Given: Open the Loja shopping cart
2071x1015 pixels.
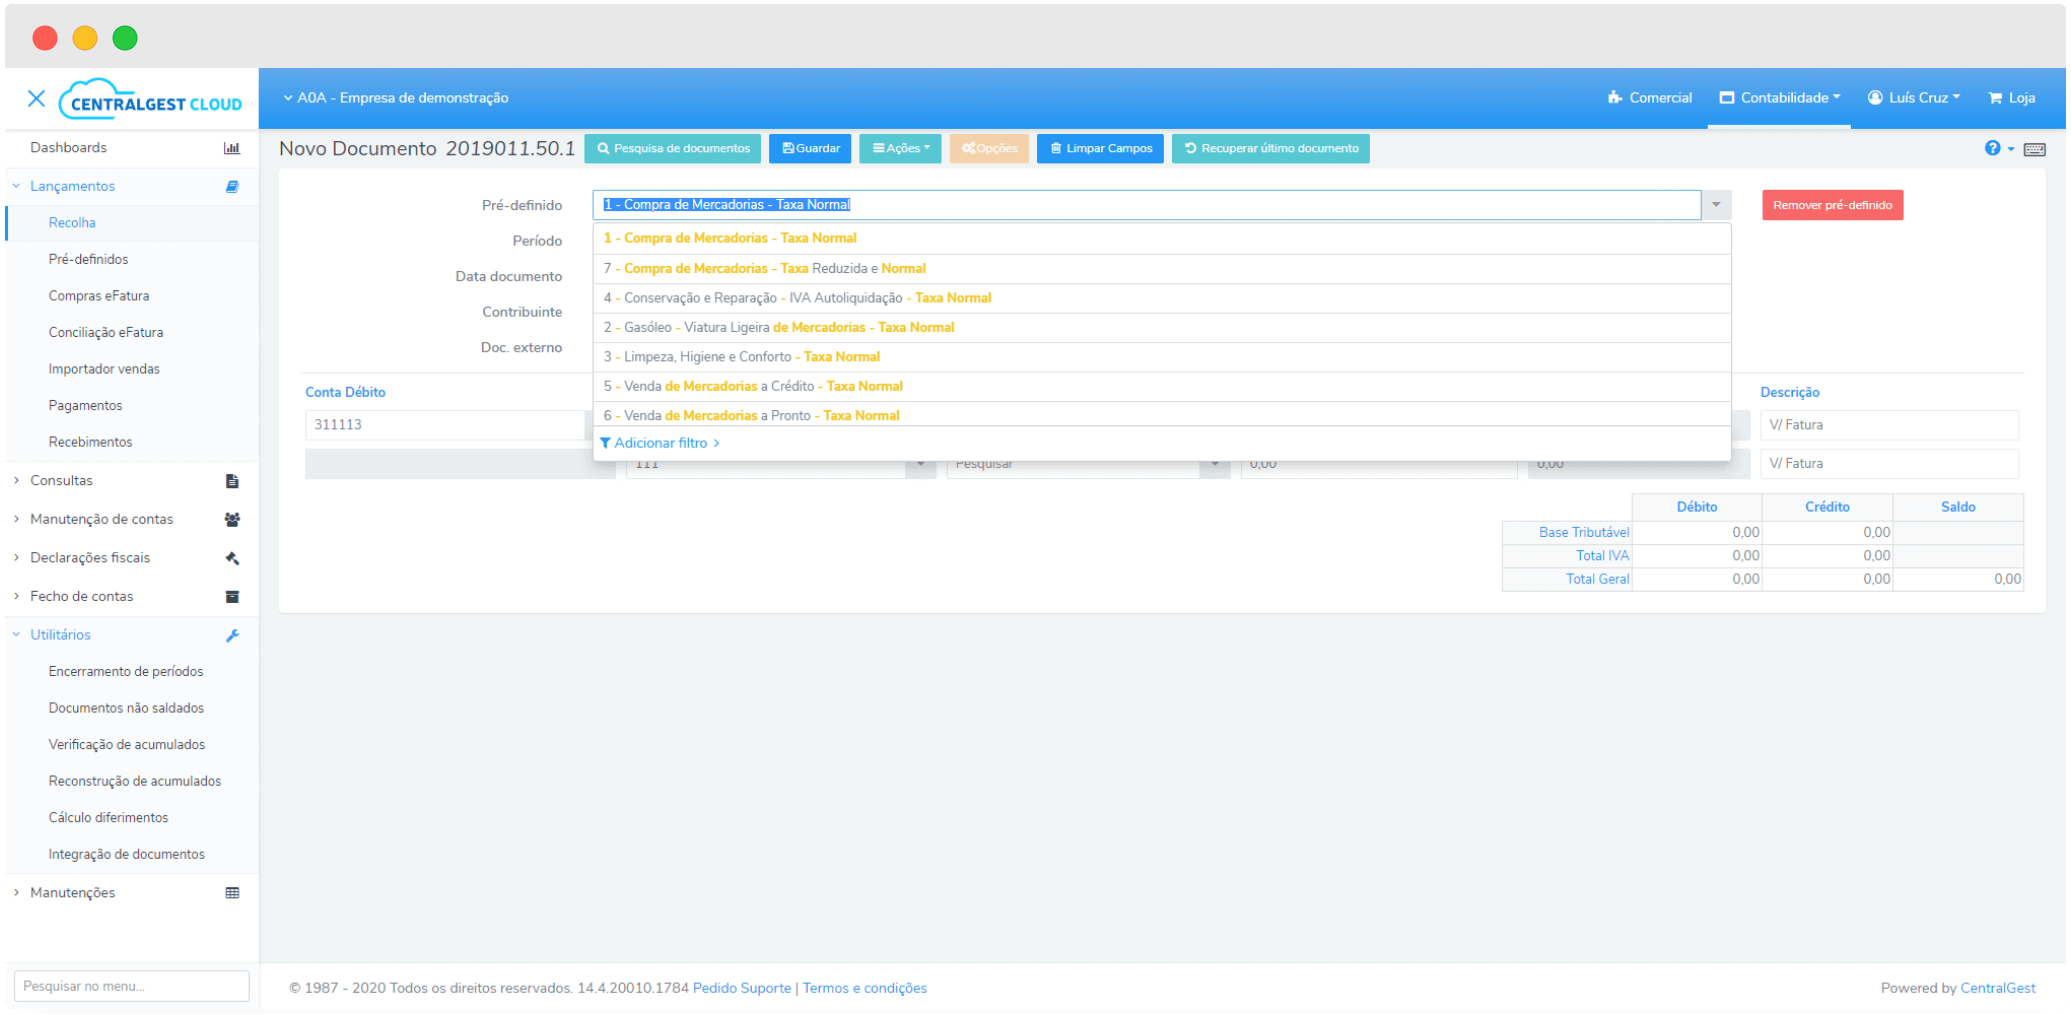Looking at the screenshot, I should 2011,98.
